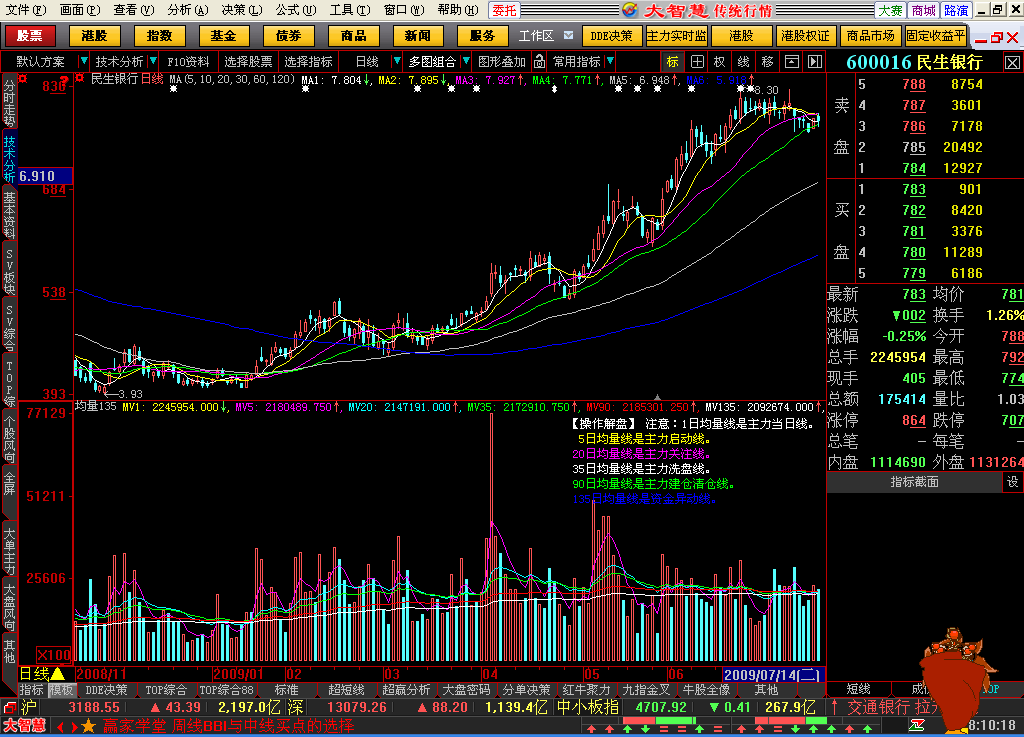Expand the 多图组合 dropdown arrow
Viewport: 1024px width, 737px height.
(466, 61)
